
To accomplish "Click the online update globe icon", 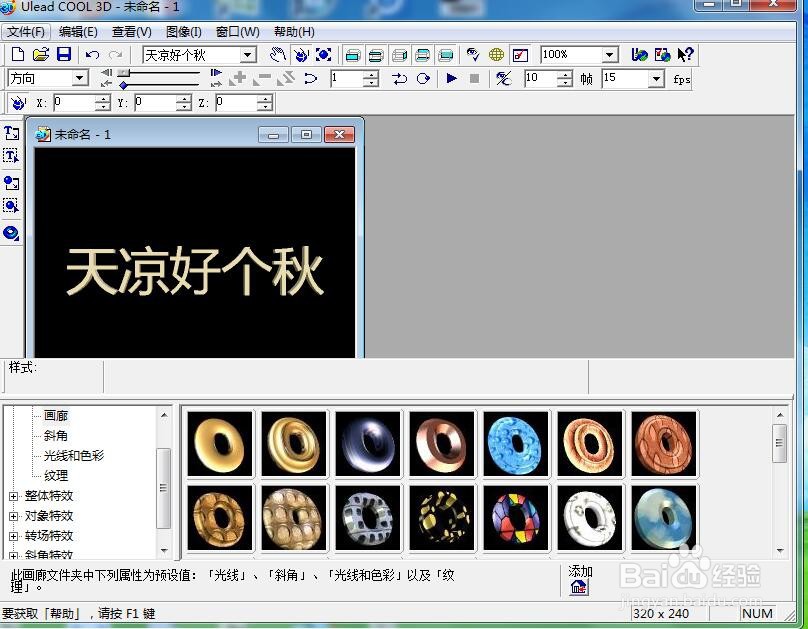I will (x=662, y=55).
